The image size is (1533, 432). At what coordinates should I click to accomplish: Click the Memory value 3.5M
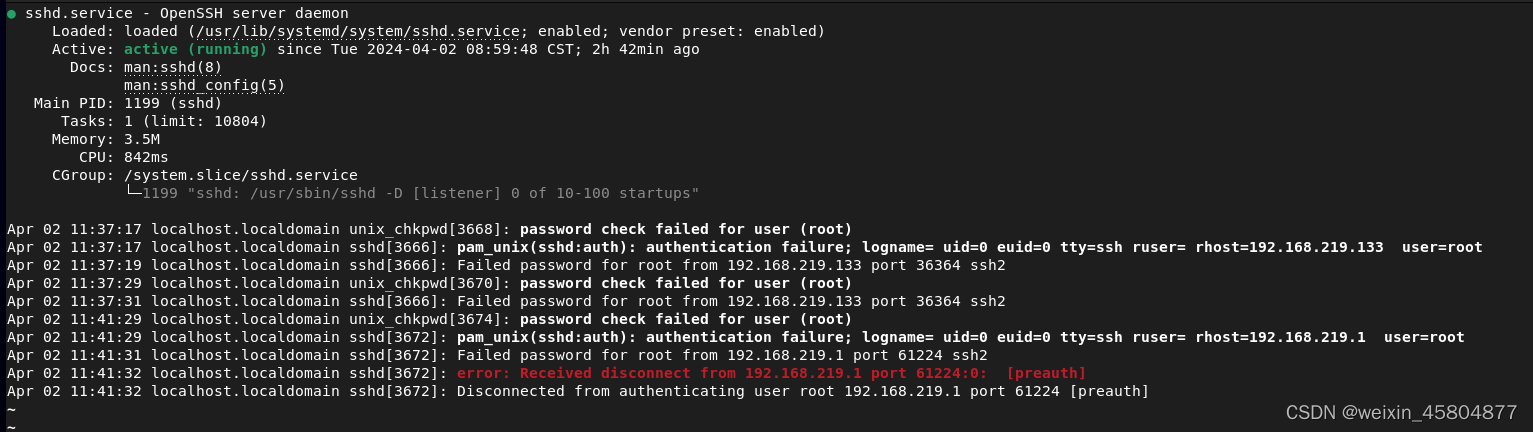pyautogui.click(x=142, y=139)
